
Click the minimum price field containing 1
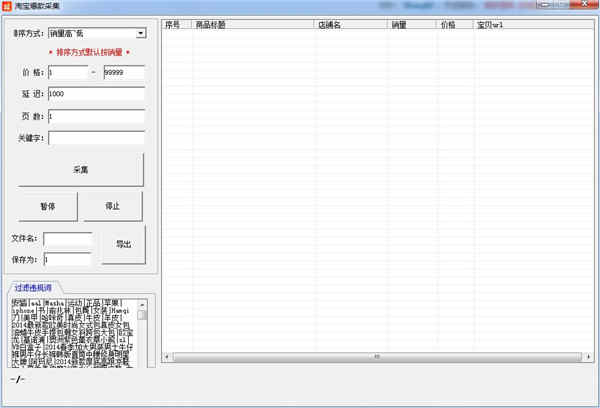point(68,72)
